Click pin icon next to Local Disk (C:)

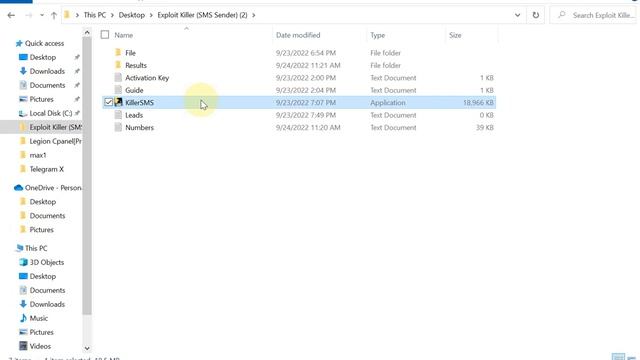tap(77, 113)
